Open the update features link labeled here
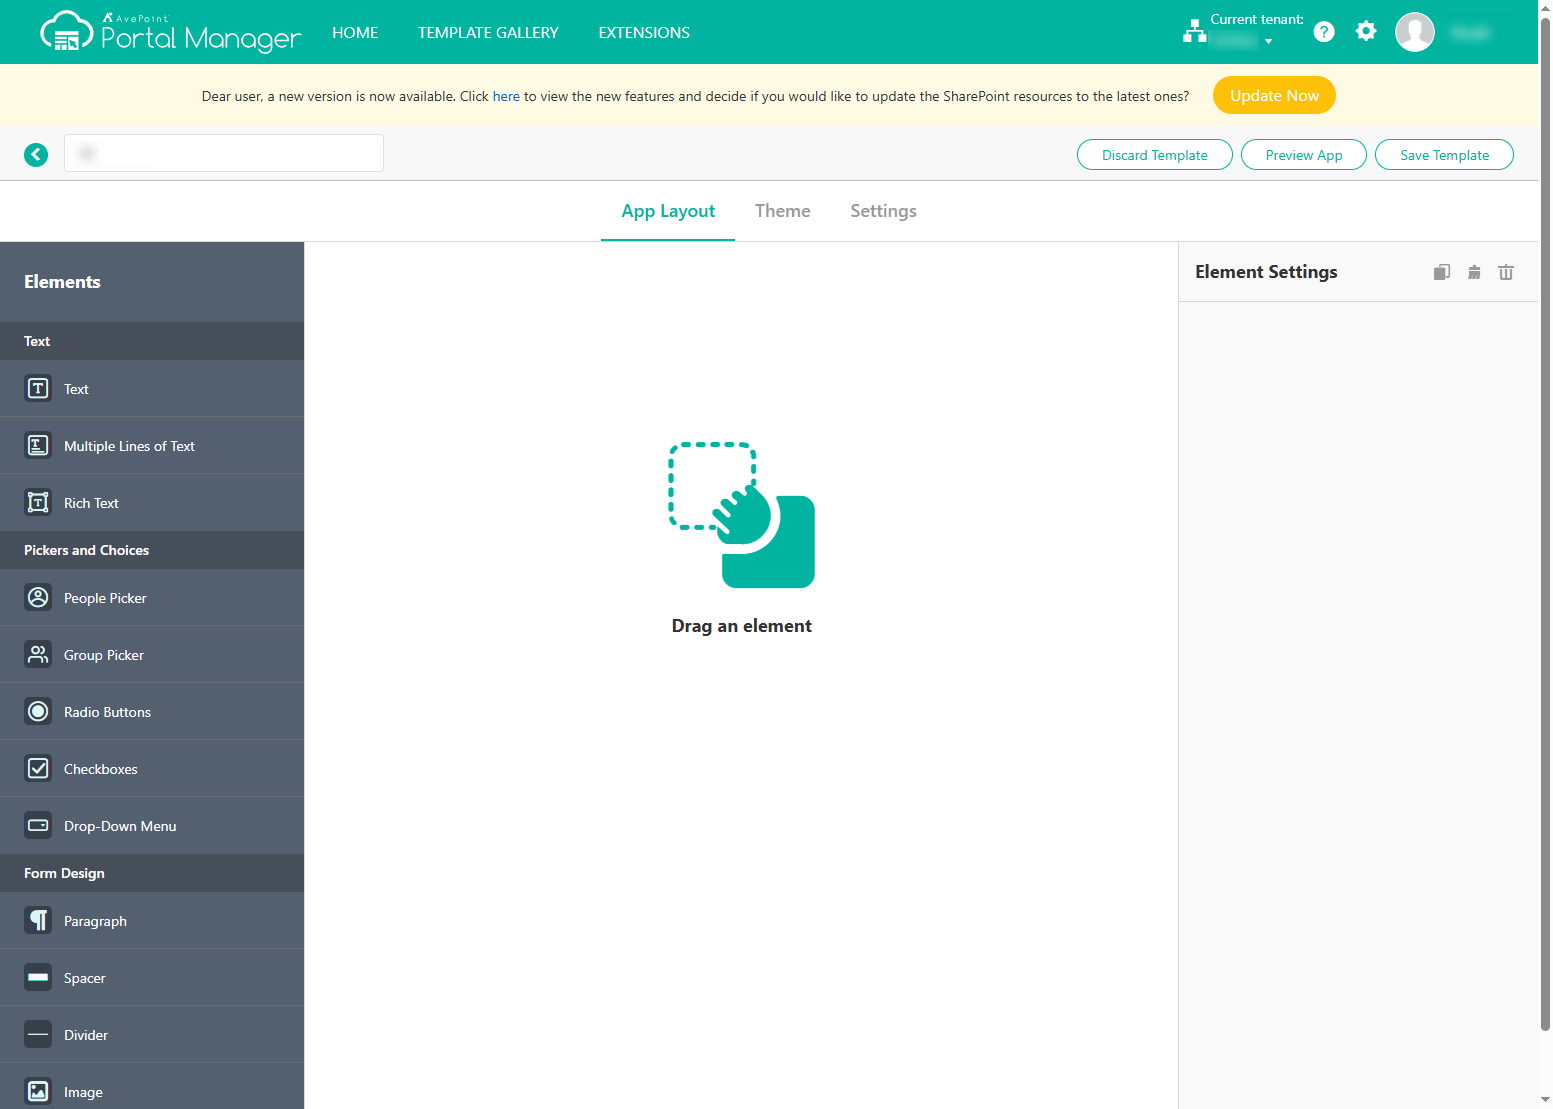This screenshot has height=1109, width=1553. pos(505,95)
